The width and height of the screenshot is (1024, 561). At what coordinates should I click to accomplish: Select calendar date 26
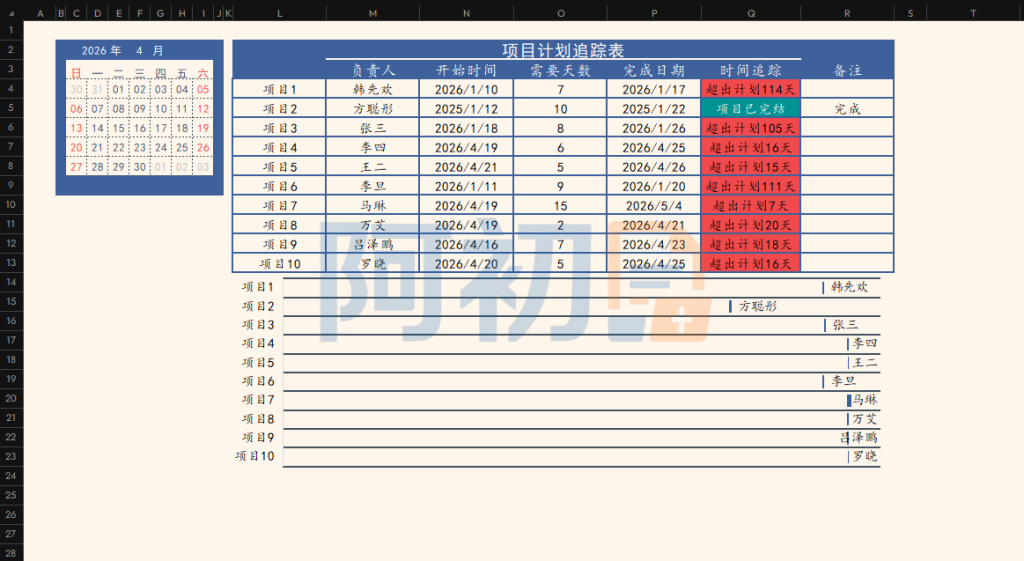click(203, 148)
